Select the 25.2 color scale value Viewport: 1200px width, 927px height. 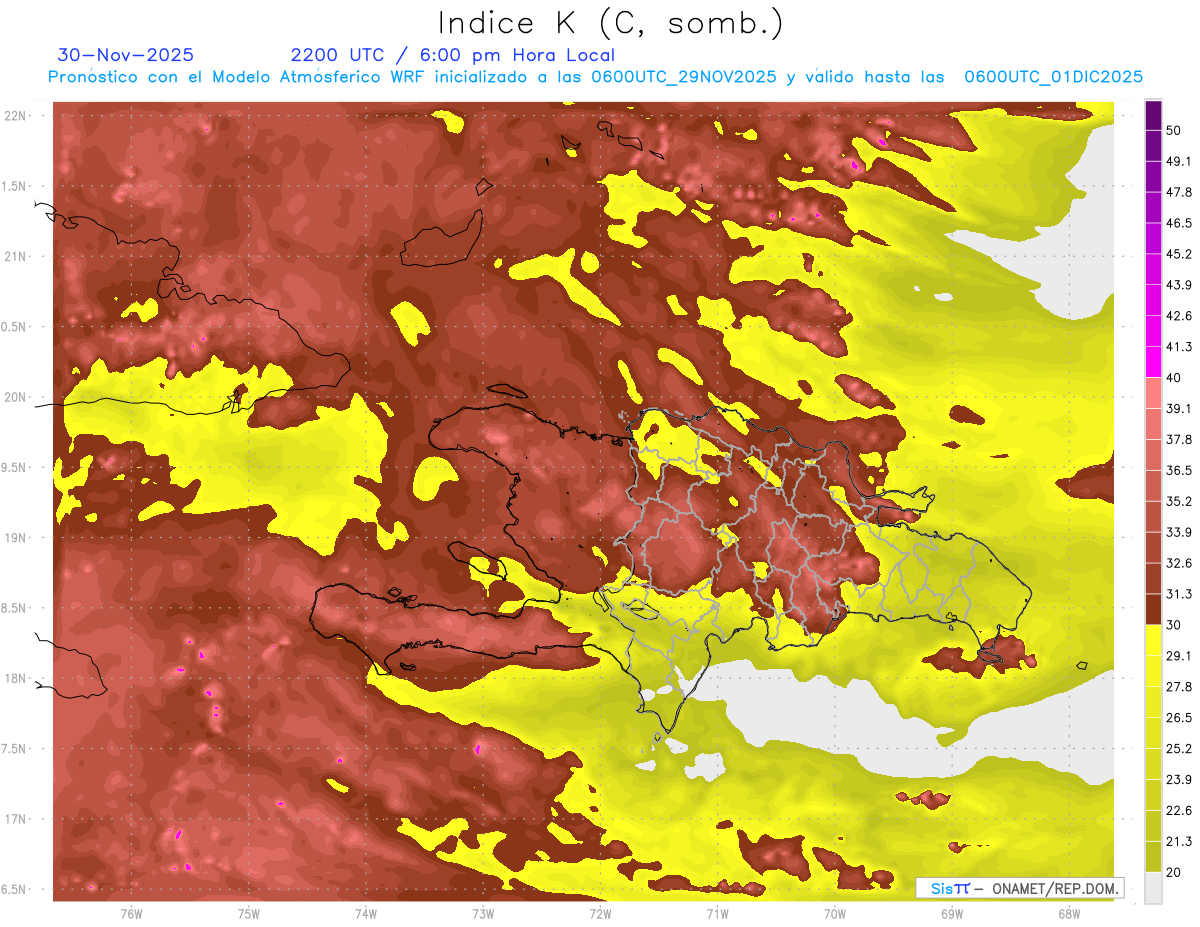(1179, 748)
